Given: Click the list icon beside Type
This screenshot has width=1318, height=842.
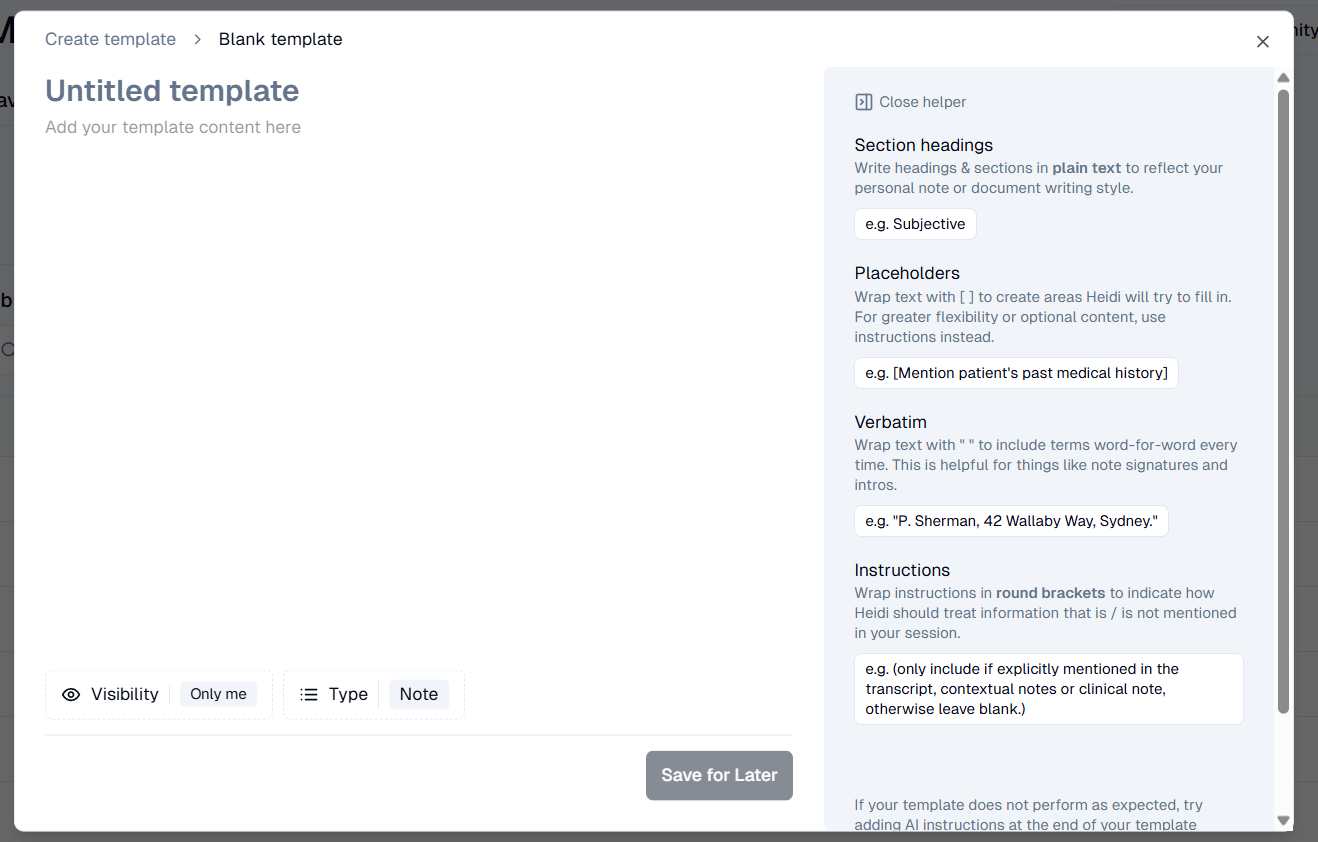Looking at the screenshot, I should (x=309, y=694).
